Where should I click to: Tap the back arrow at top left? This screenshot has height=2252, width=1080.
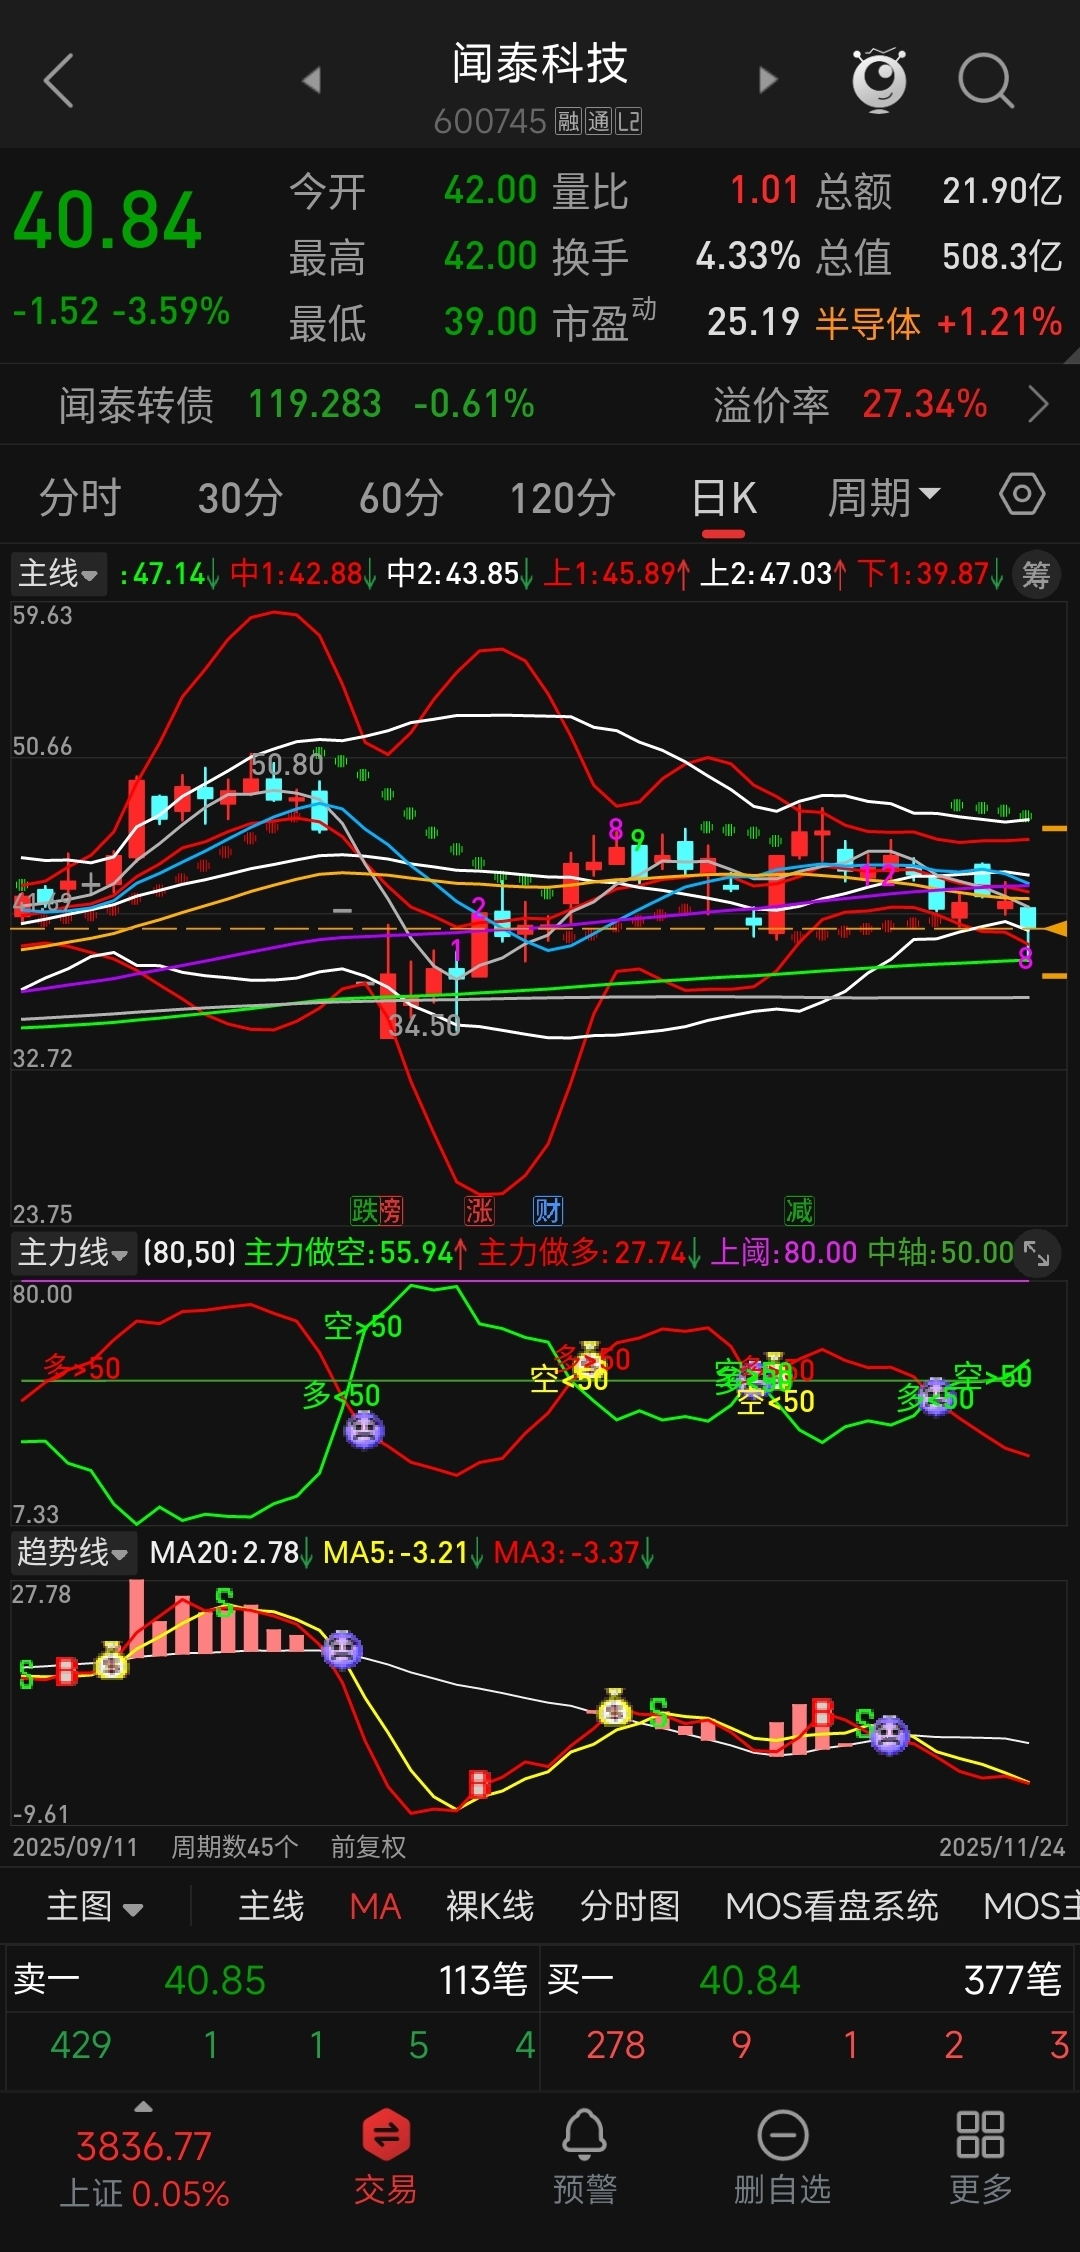tap(59, 80)
